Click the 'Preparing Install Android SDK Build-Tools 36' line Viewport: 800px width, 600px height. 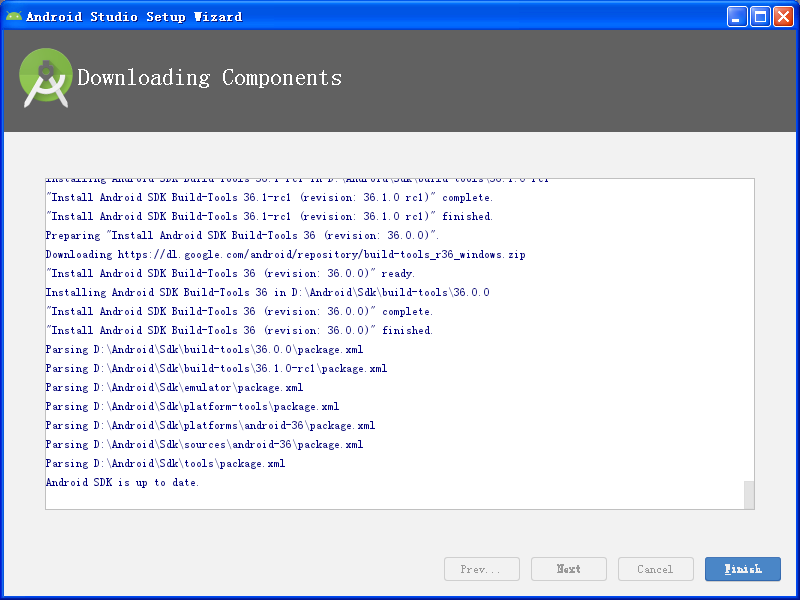pyautogui.click(x=242, y=235)
